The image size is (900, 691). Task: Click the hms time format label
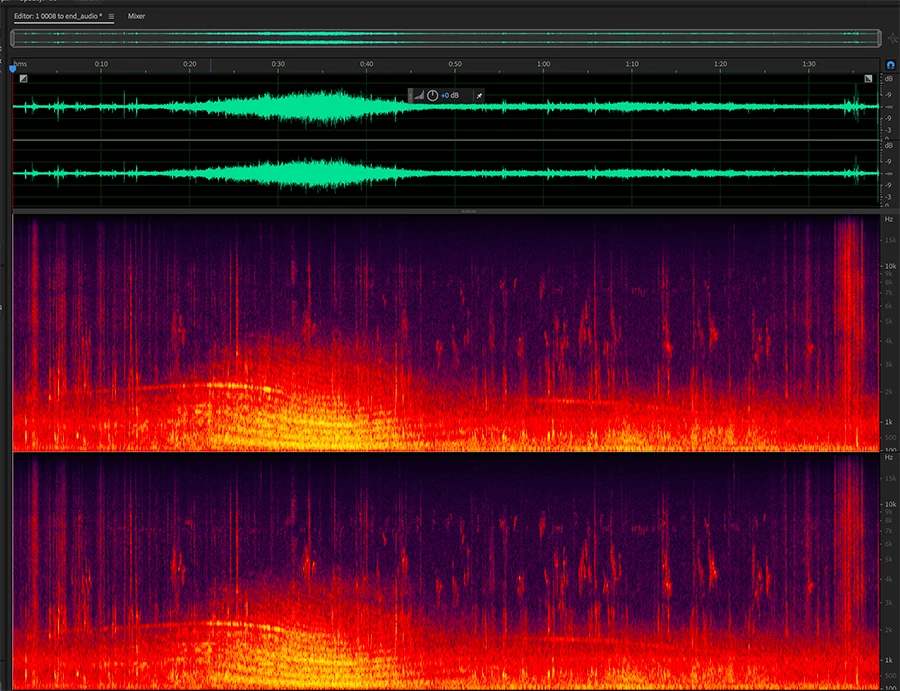20,64
